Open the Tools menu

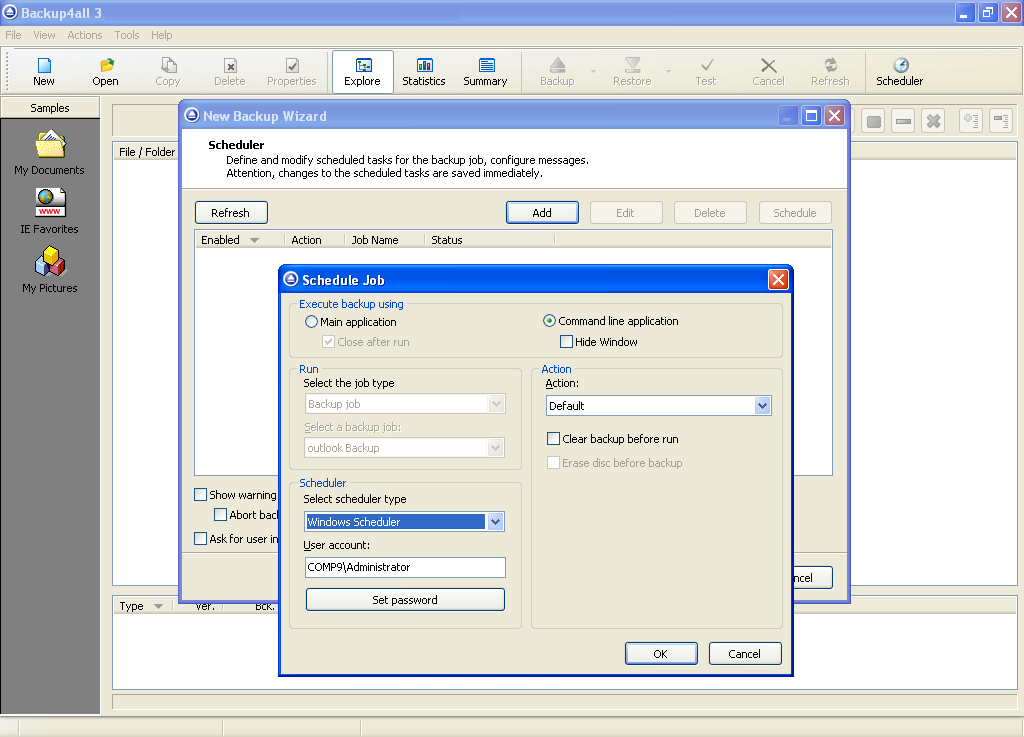pyautogui.click(x=127, y=35)
